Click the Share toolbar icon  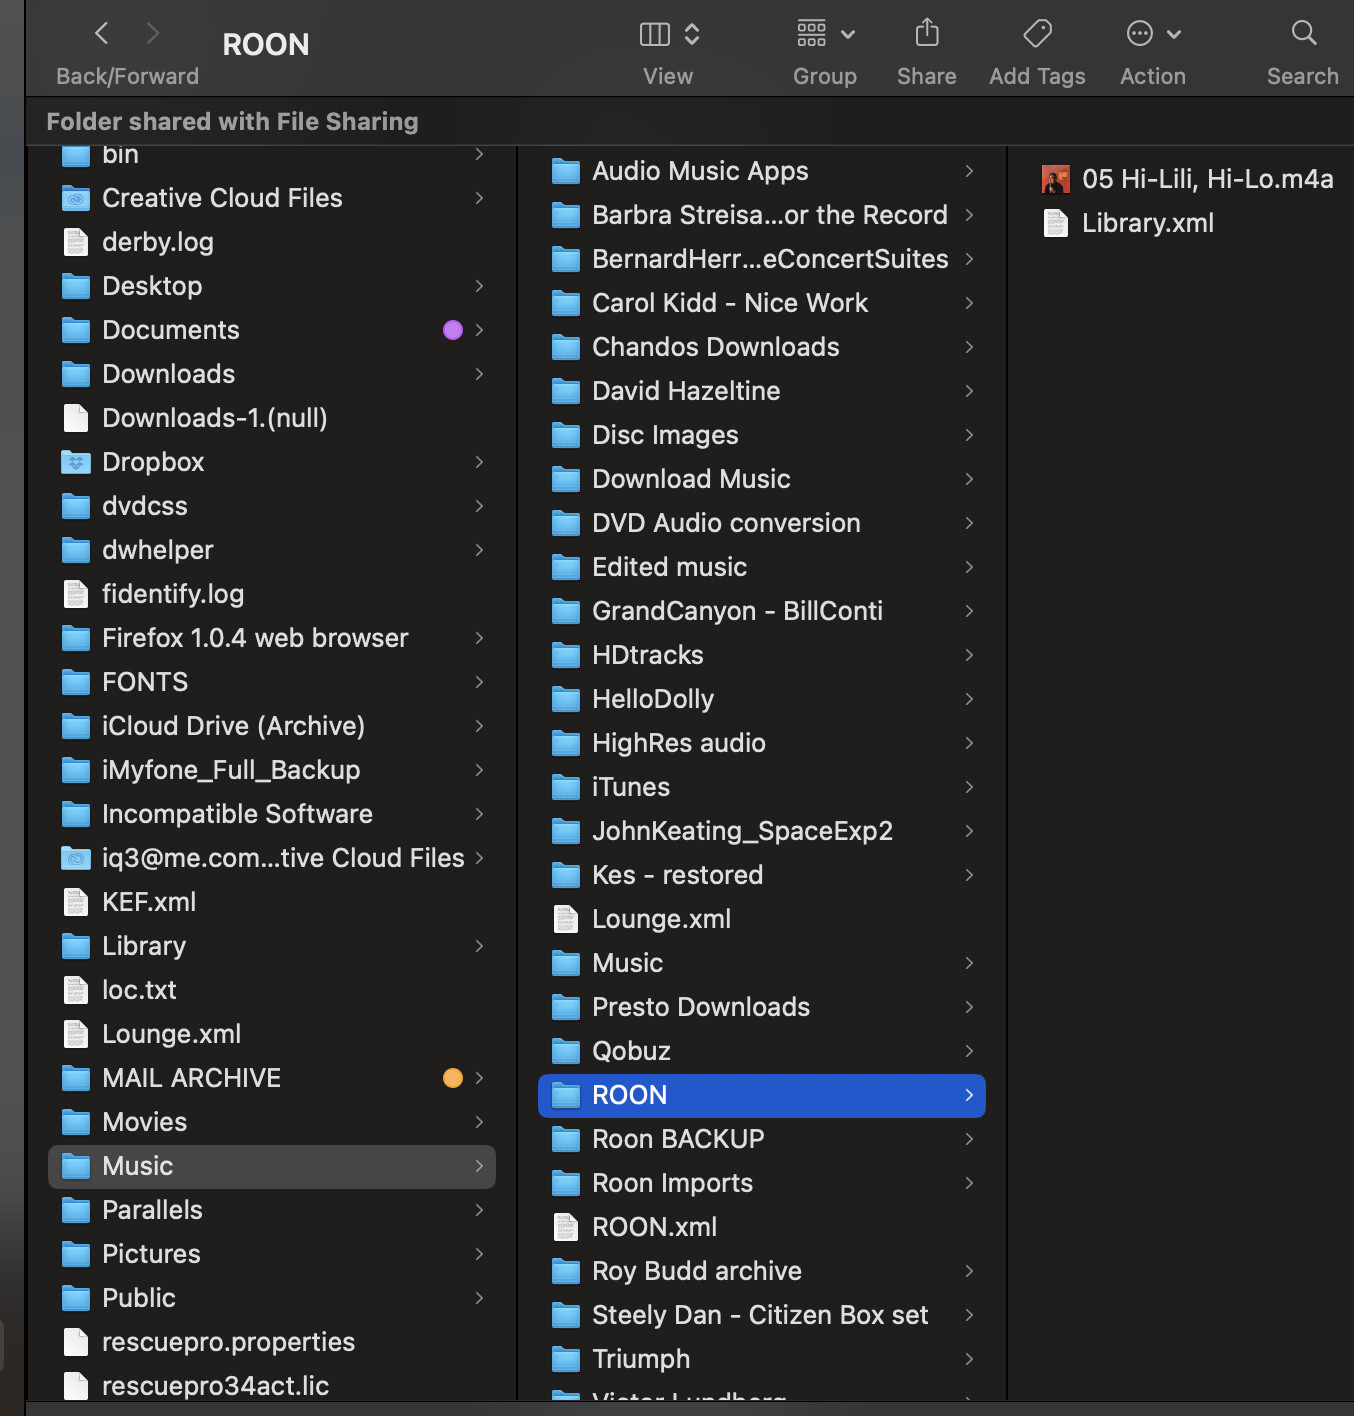tap(927, 34)
